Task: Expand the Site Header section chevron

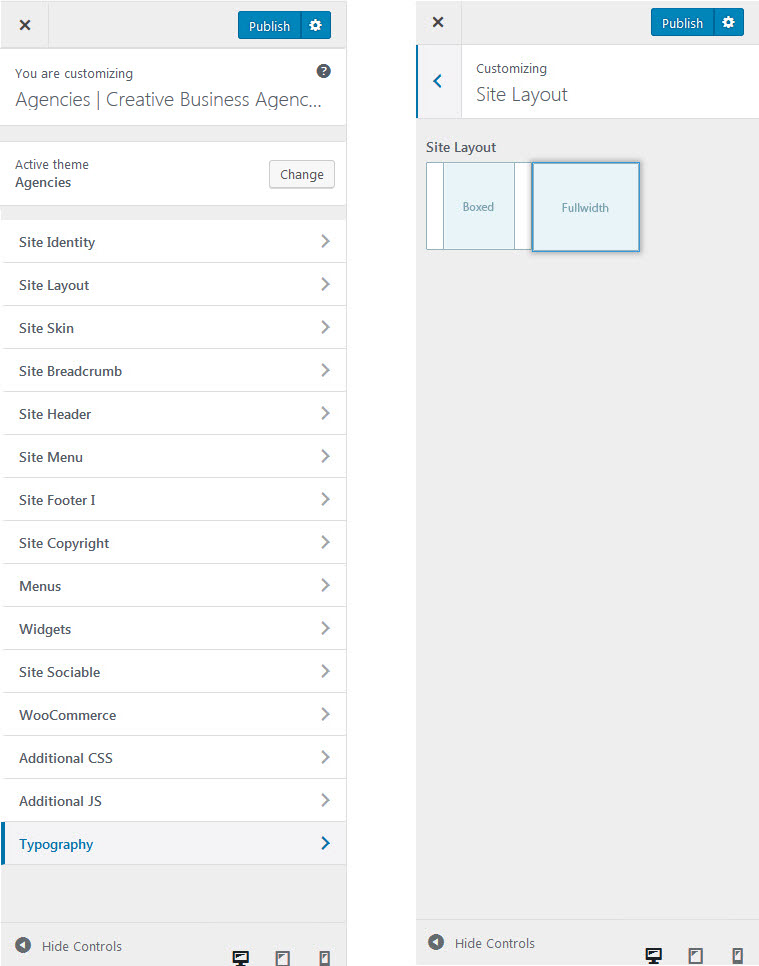Action: (324, 413)
